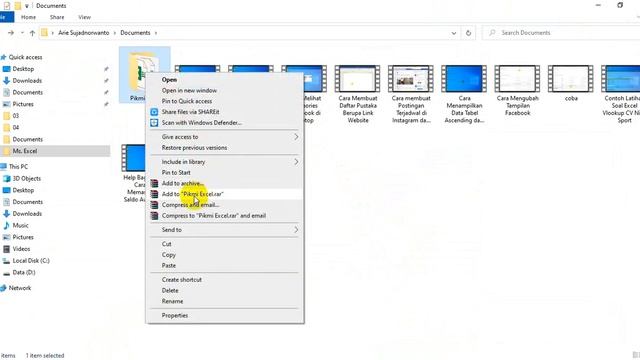The height and width of the screenshot is (360, 640).
Task: Expand the Send to submenu arrow
Action: tap(296, 230)
